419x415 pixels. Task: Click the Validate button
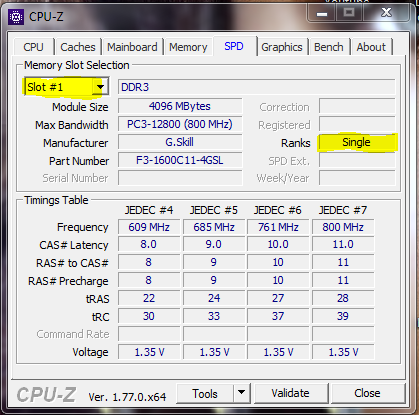pyautogui.click(x=291, y=393)
